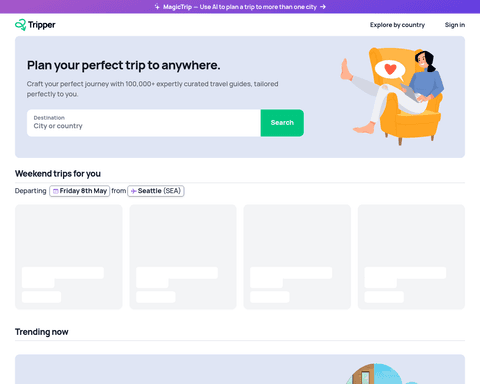This screenshot has height=384, width=480.
Task: Click the green Search button
Action: point(282,123)
